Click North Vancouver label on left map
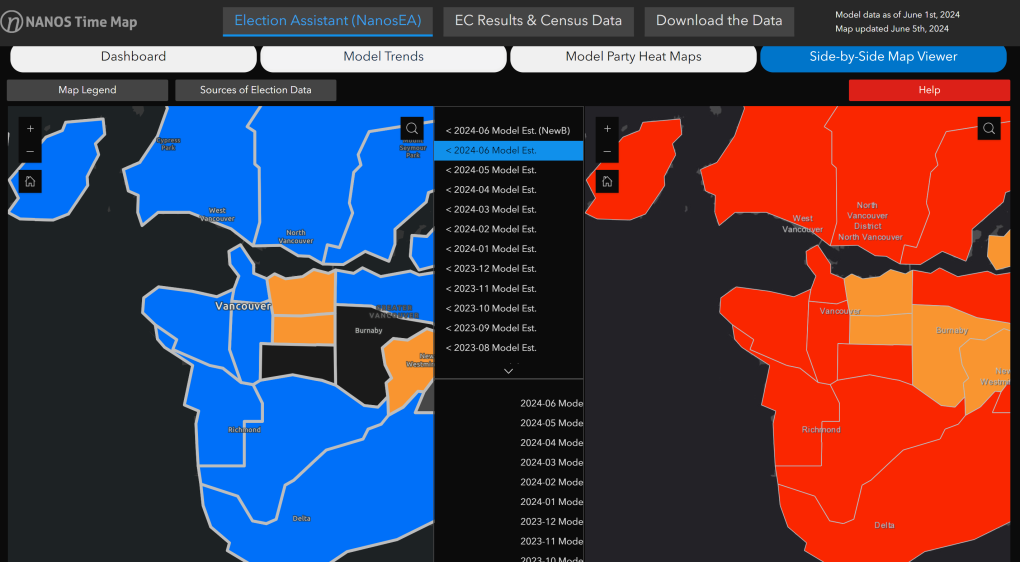The image size is (1020, 562). (x=295, y=237)
